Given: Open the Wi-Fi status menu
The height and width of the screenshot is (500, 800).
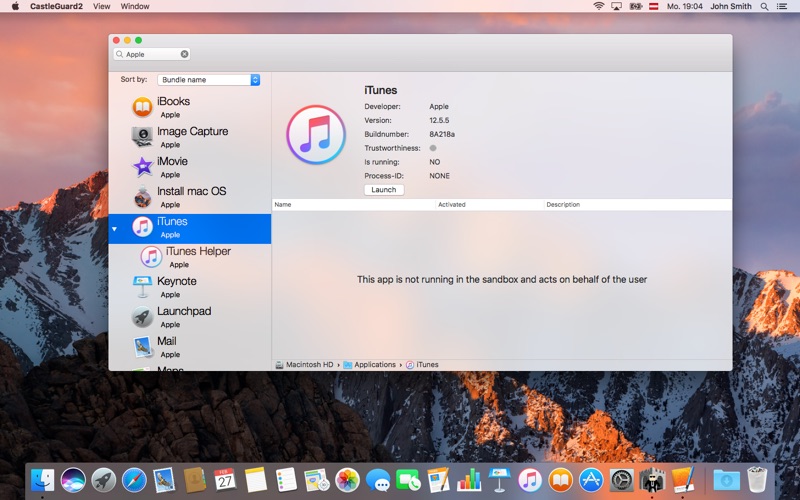Looking at the screenshot, I should (x=599, y=6).
